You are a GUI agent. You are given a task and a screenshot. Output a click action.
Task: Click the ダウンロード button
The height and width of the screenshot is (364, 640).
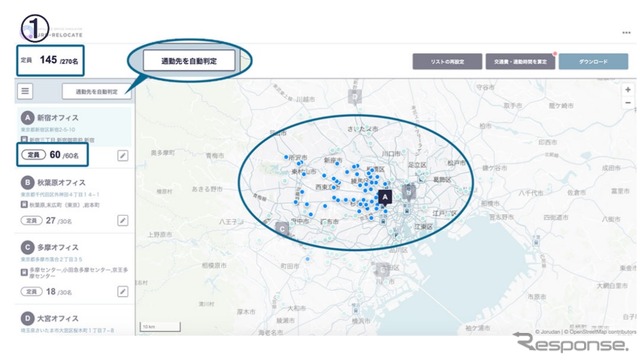pyautogui.click(x=593, y=62)
